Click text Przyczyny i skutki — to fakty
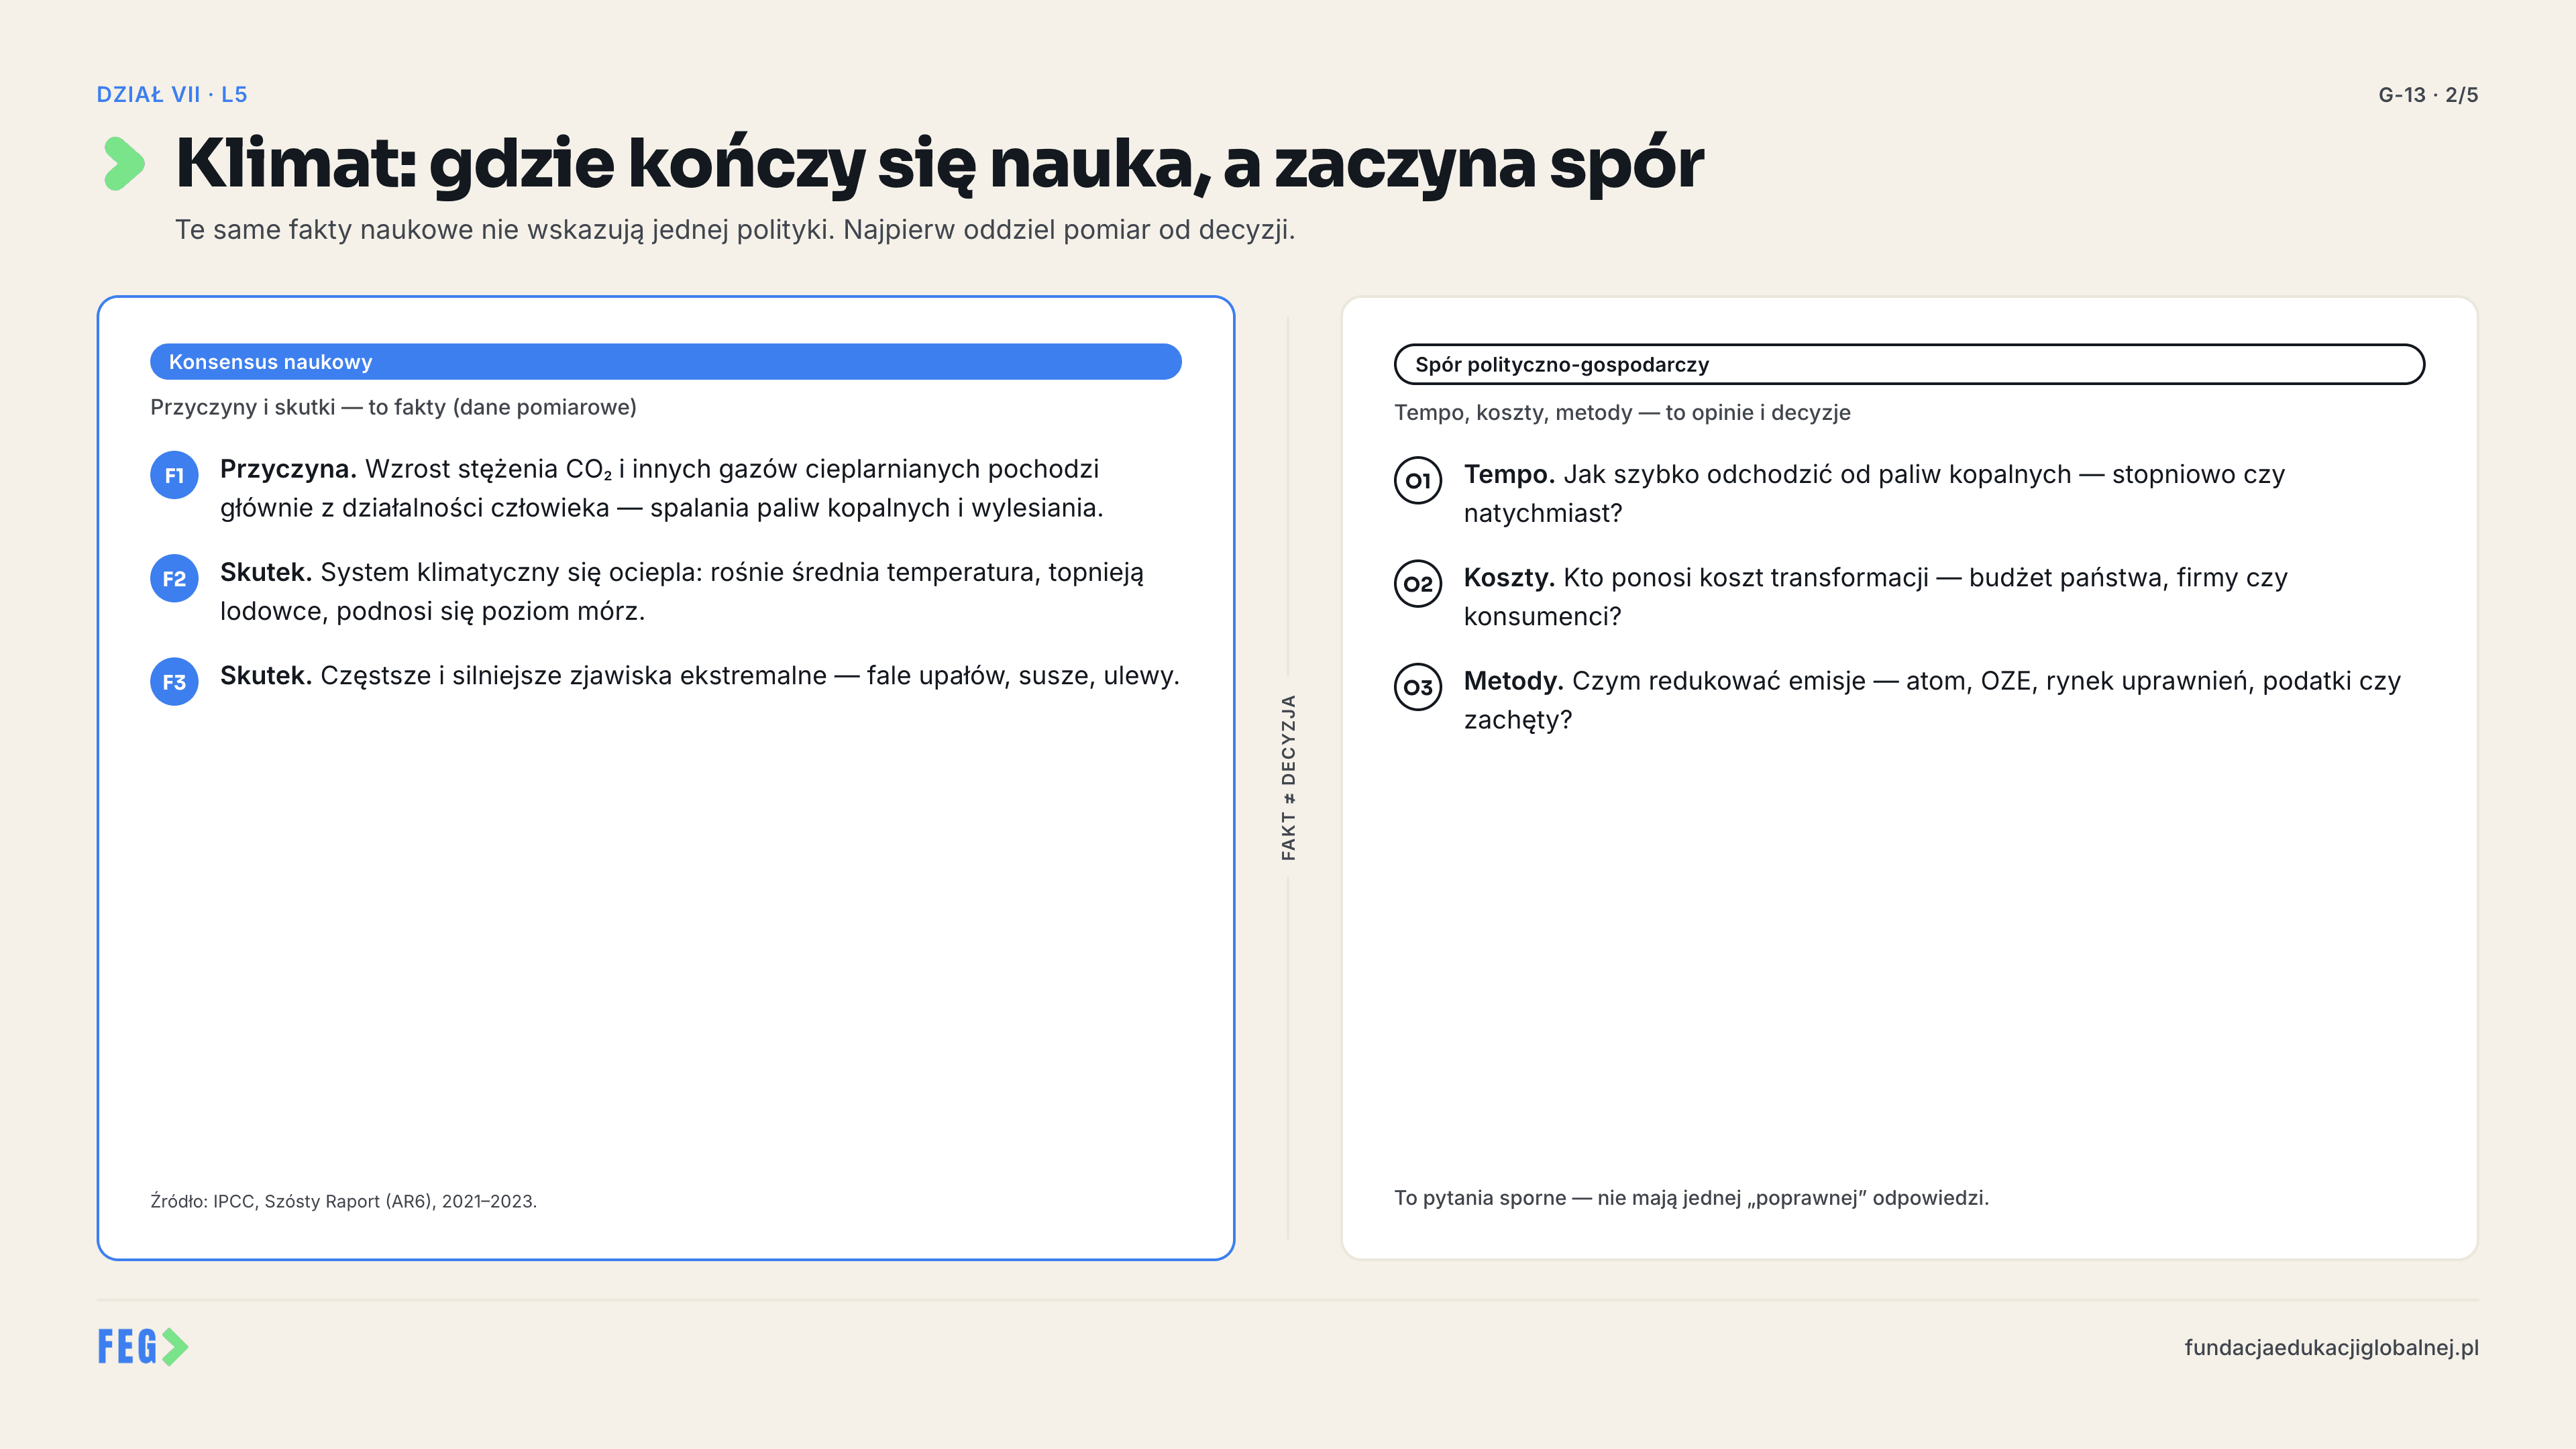The width and height of the screenshot is (2576, 1449). (x=393, y=407)
